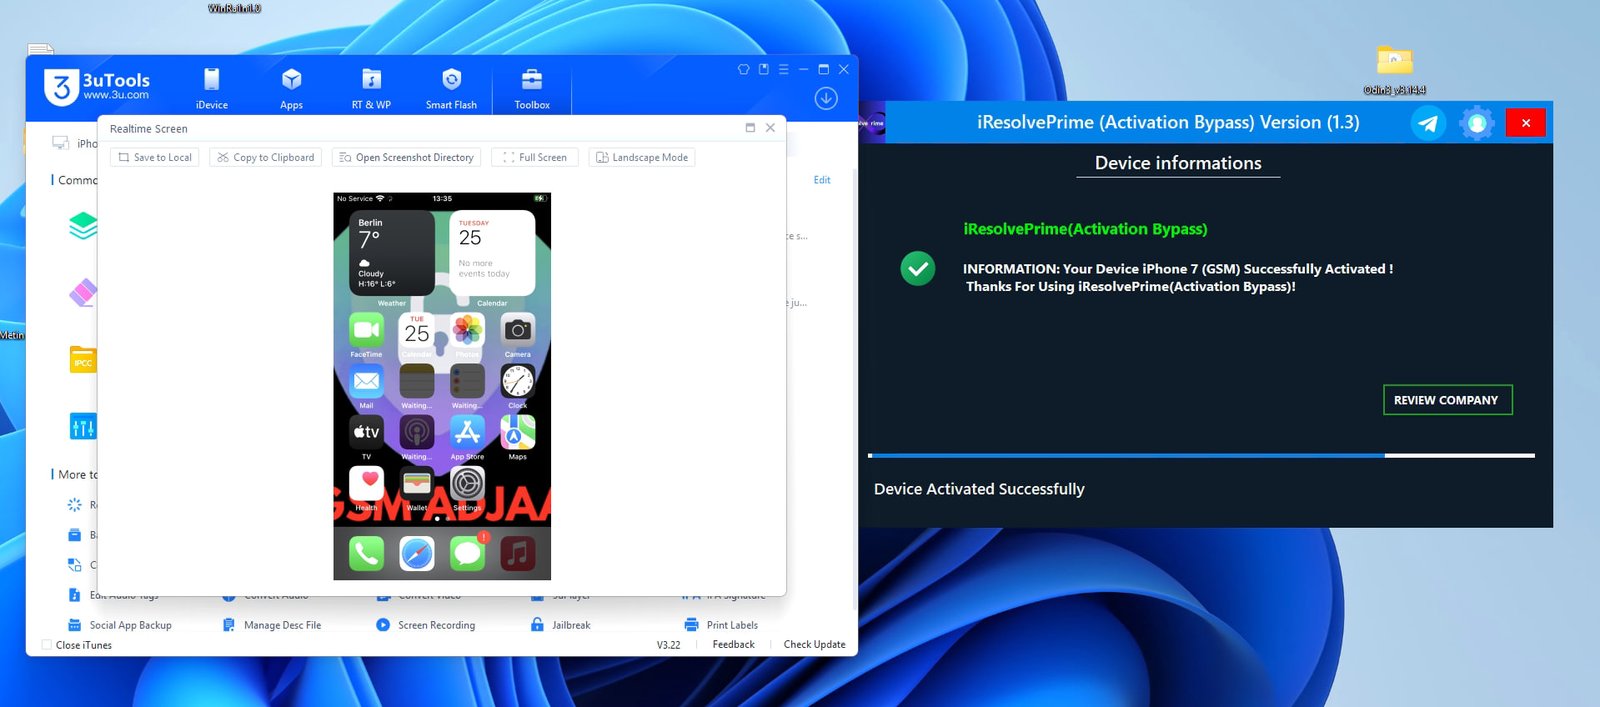Open Telegram link in iResolvePrime
Screen dimensions: 1600x707
click(1428, 123)
